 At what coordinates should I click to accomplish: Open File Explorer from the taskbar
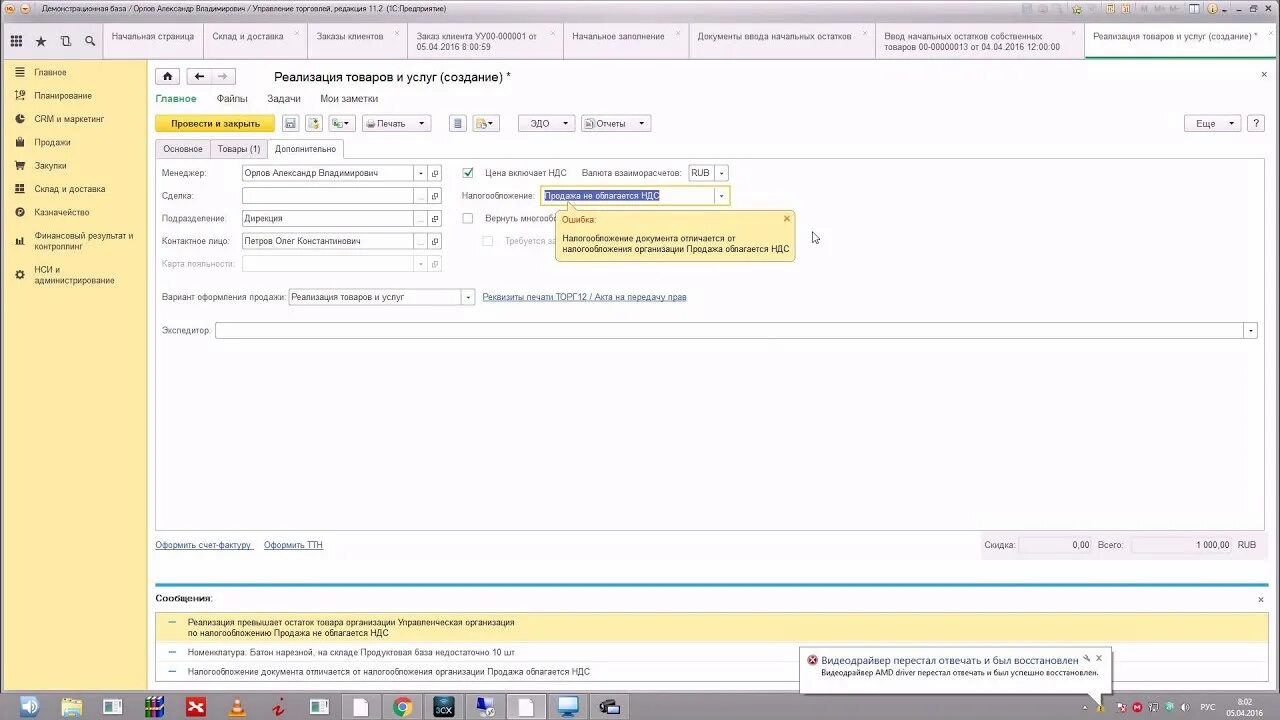(72, 707)
